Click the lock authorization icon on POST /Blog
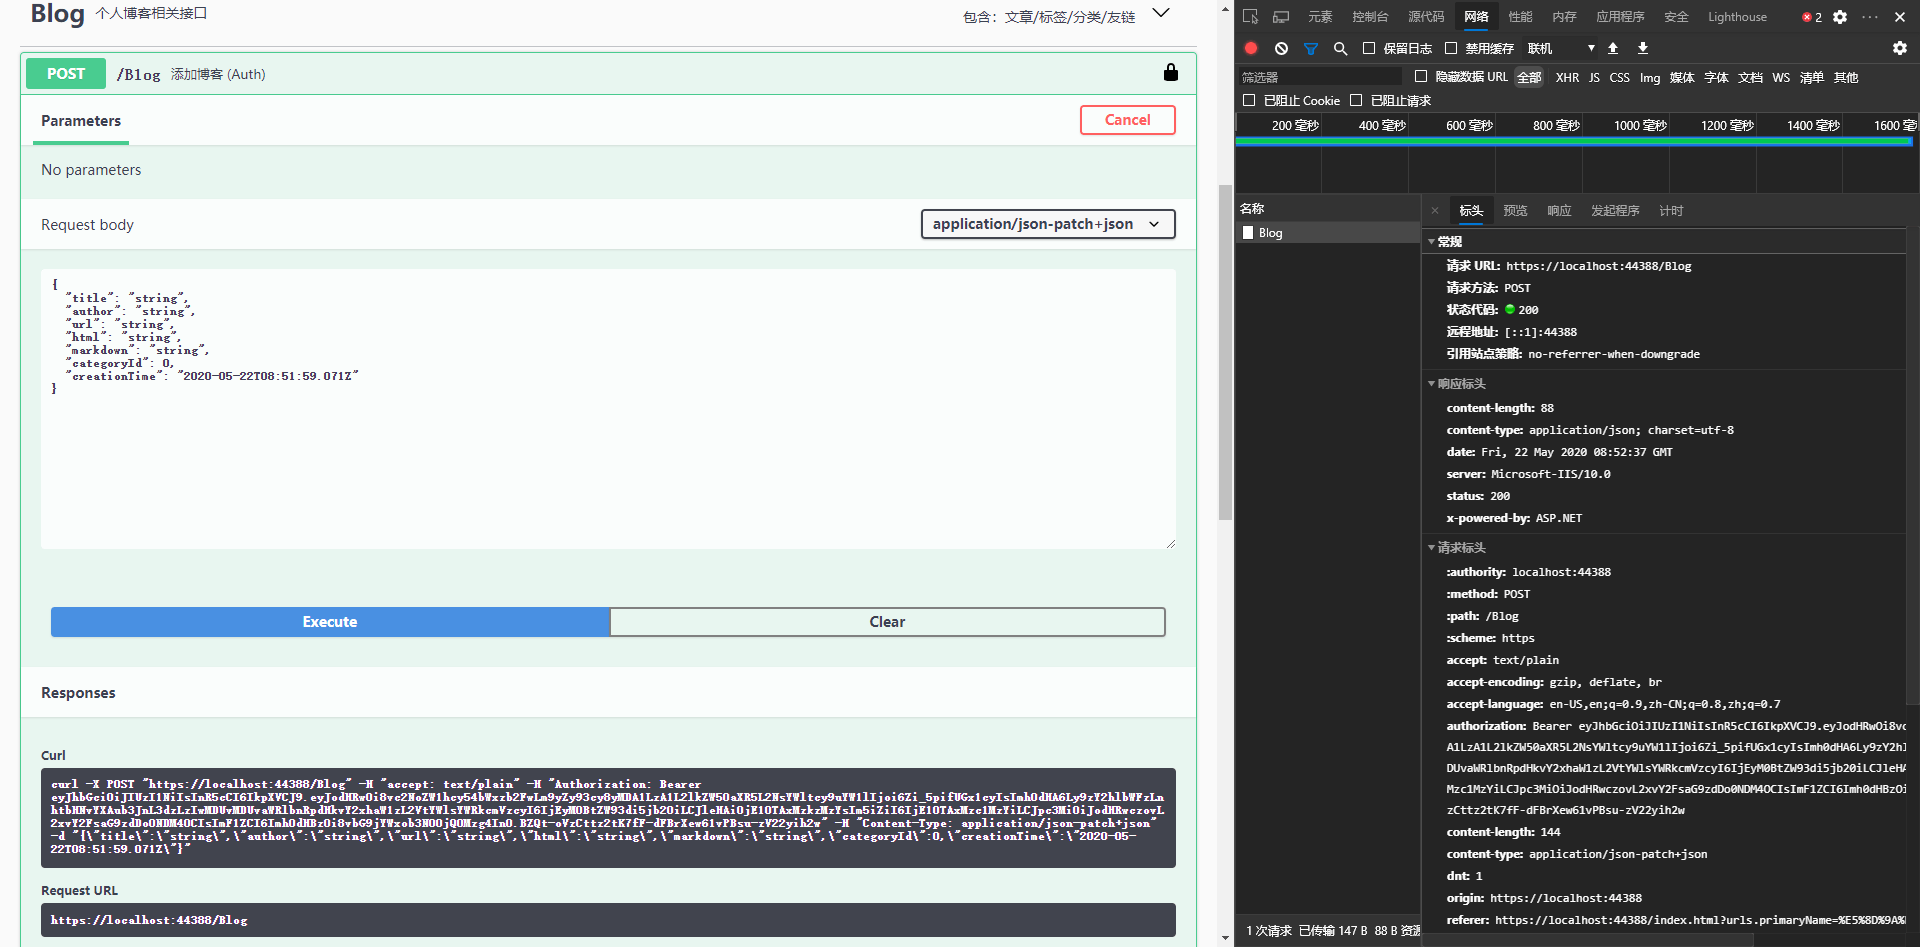1920x947 pixels. coord(1171,73)
